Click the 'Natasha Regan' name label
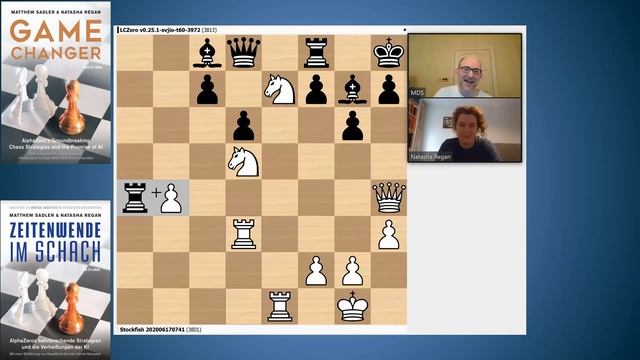640x360 pixels. pyautogui.click(x=431, y=157)
